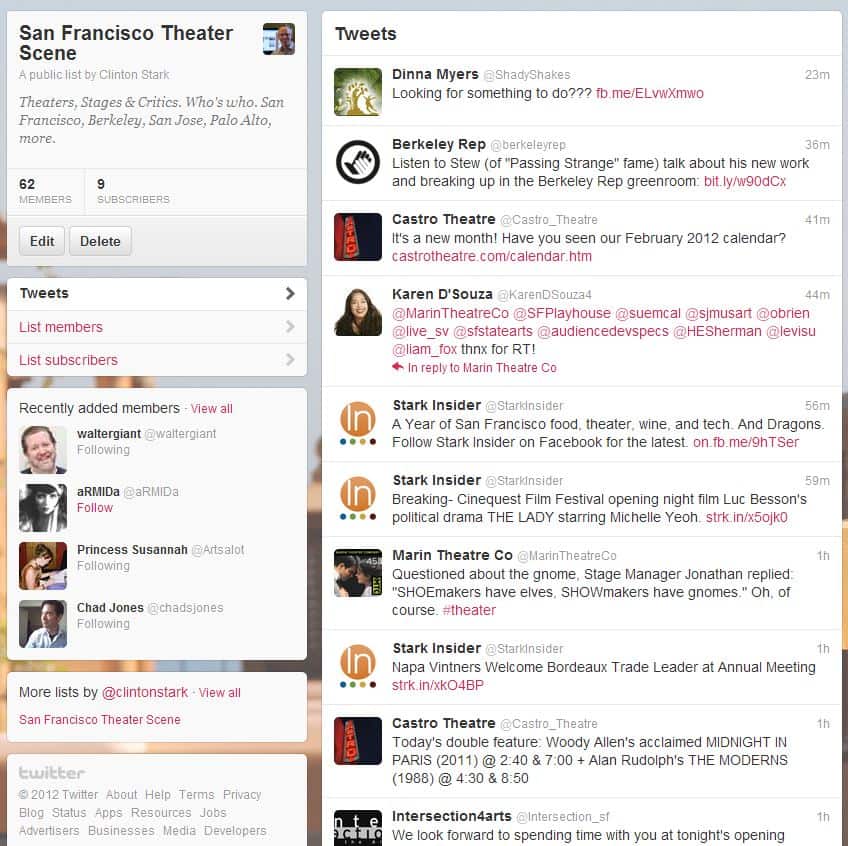Expand the Tweets section chevron
848x846 pixels.
pyautogui.click(x=290, y=294)
